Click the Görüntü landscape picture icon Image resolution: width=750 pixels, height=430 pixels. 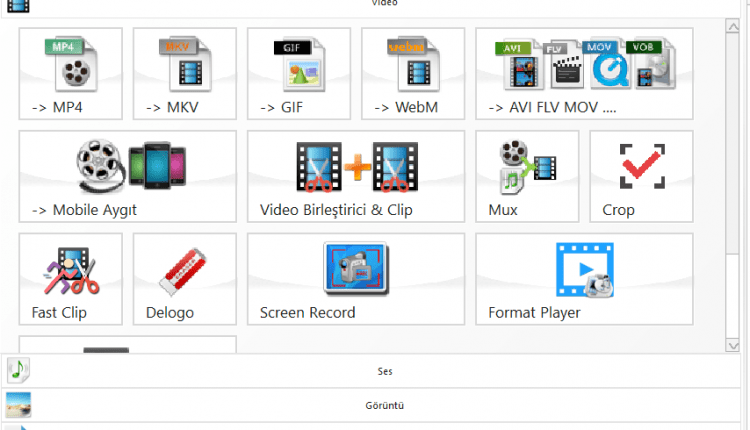coord(18,405)
